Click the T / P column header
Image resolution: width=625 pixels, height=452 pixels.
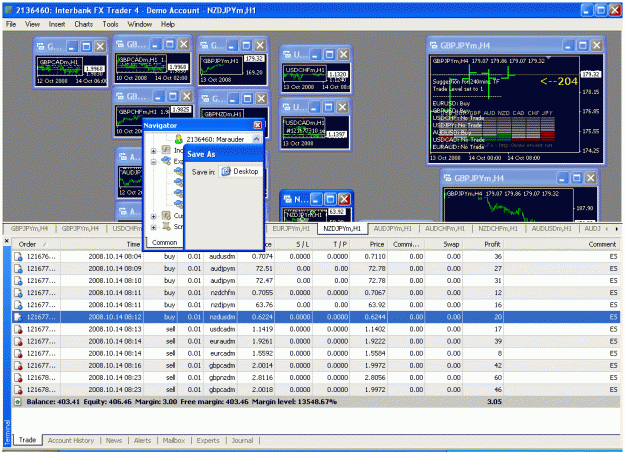331,244
